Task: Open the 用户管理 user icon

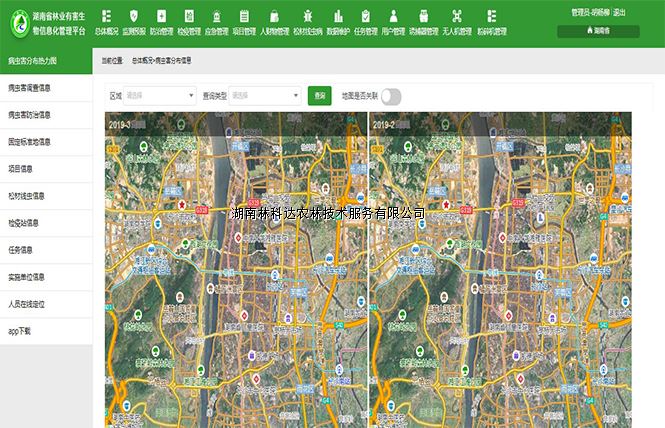Action: [x=393, y=15]
